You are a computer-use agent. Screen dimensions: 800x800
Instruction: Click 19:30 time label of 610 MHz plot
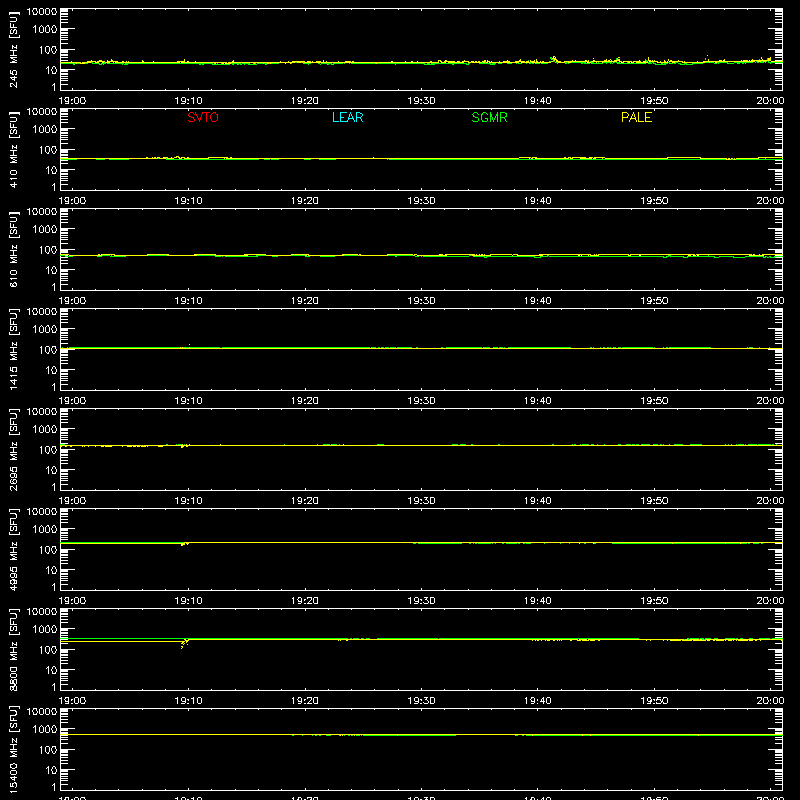pos(421,301)
